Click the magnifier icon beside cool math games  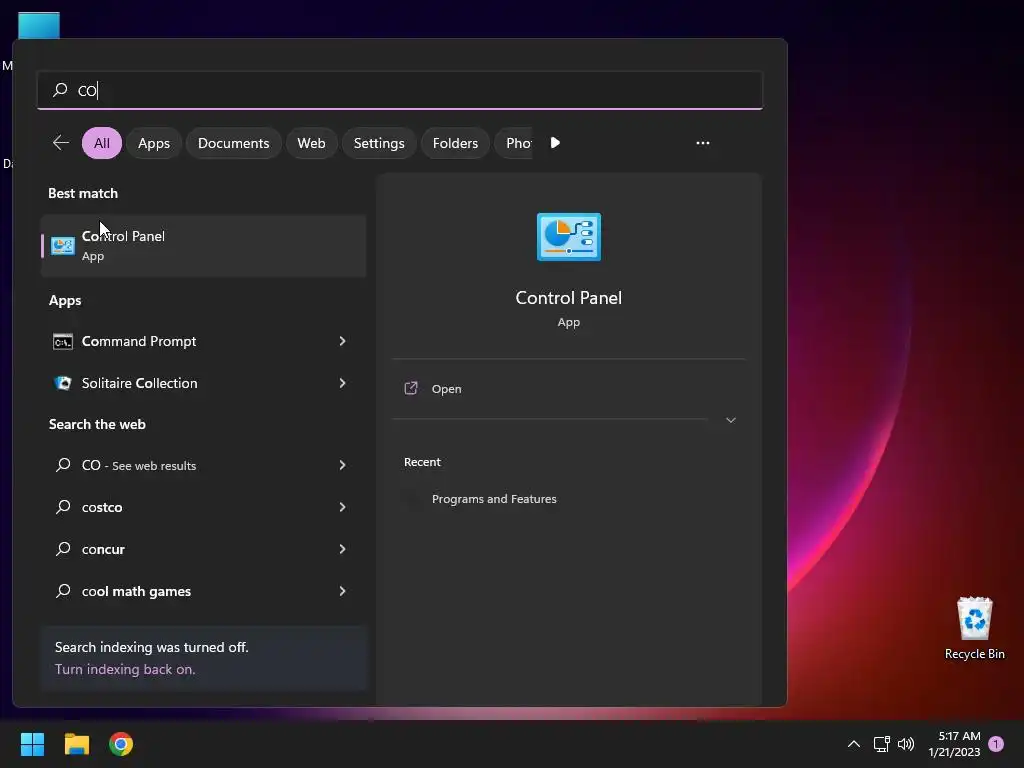point(63,591)
